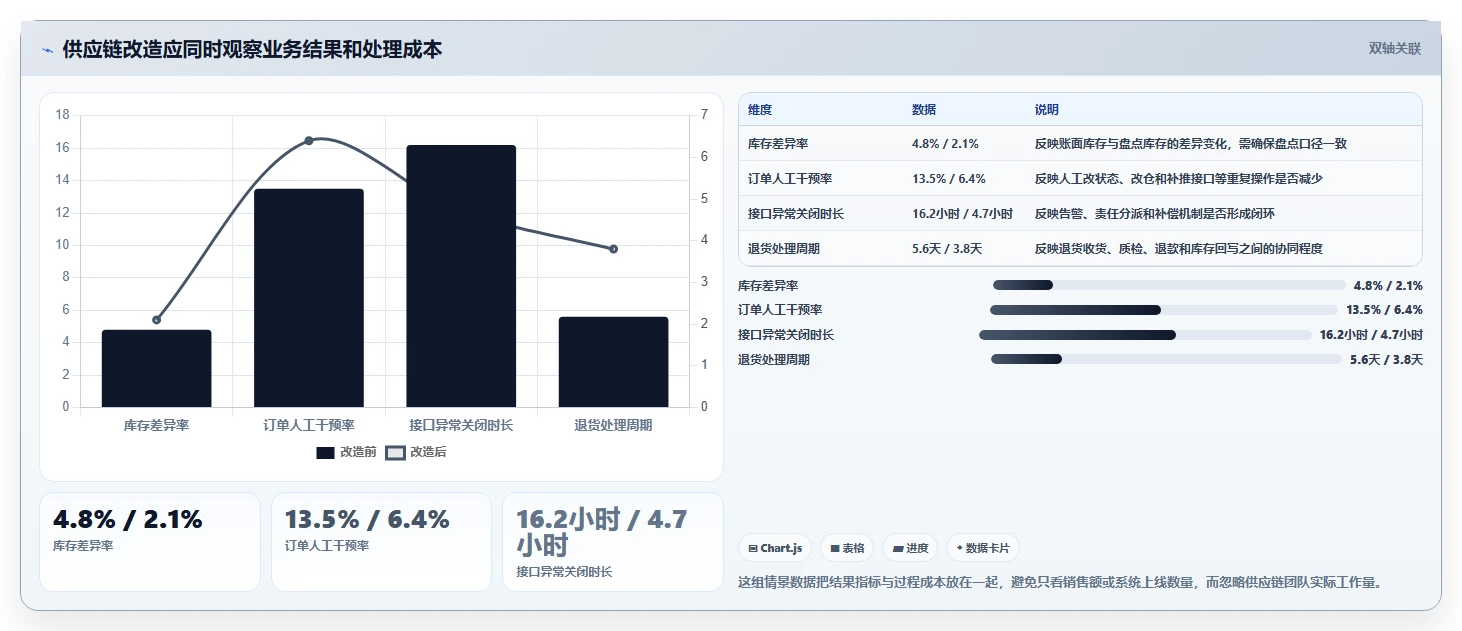Click the 退货处理周期 progress bar
Screen dimensions: 1462x631
(1166, 359)
